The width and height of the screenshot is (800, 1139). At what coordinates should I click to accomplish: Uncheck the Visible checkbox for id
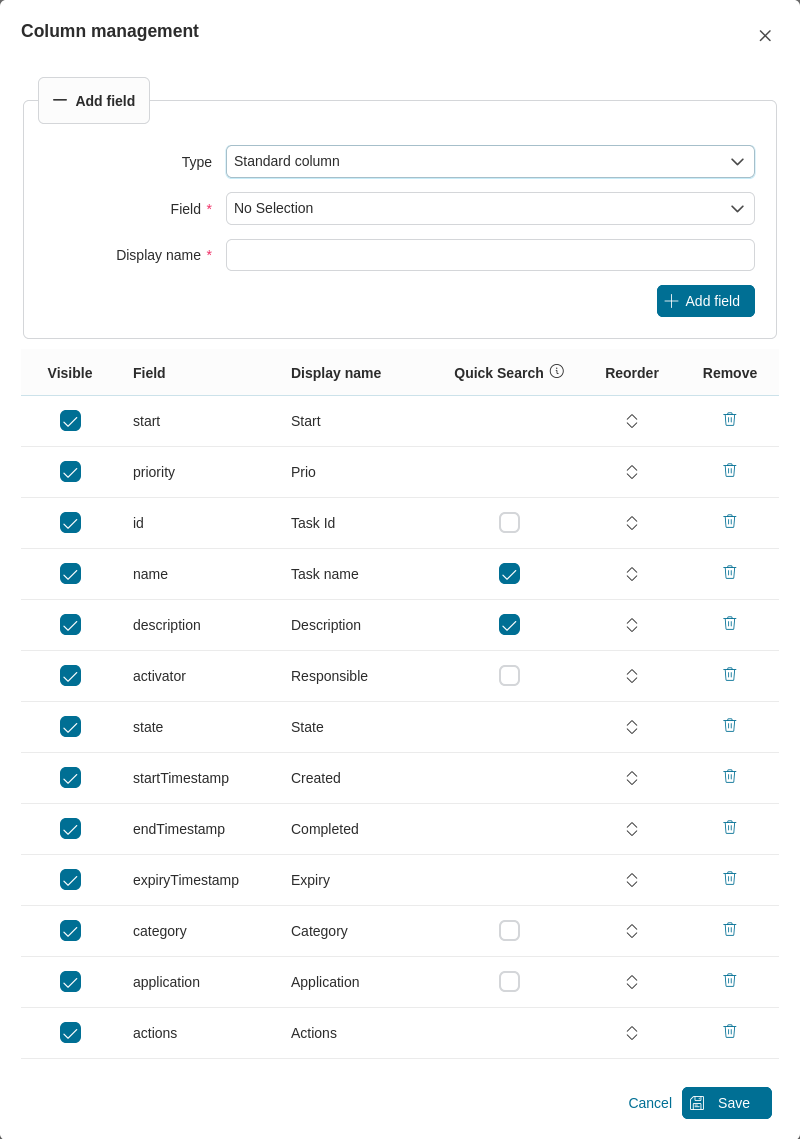click(x=70, y=522)
